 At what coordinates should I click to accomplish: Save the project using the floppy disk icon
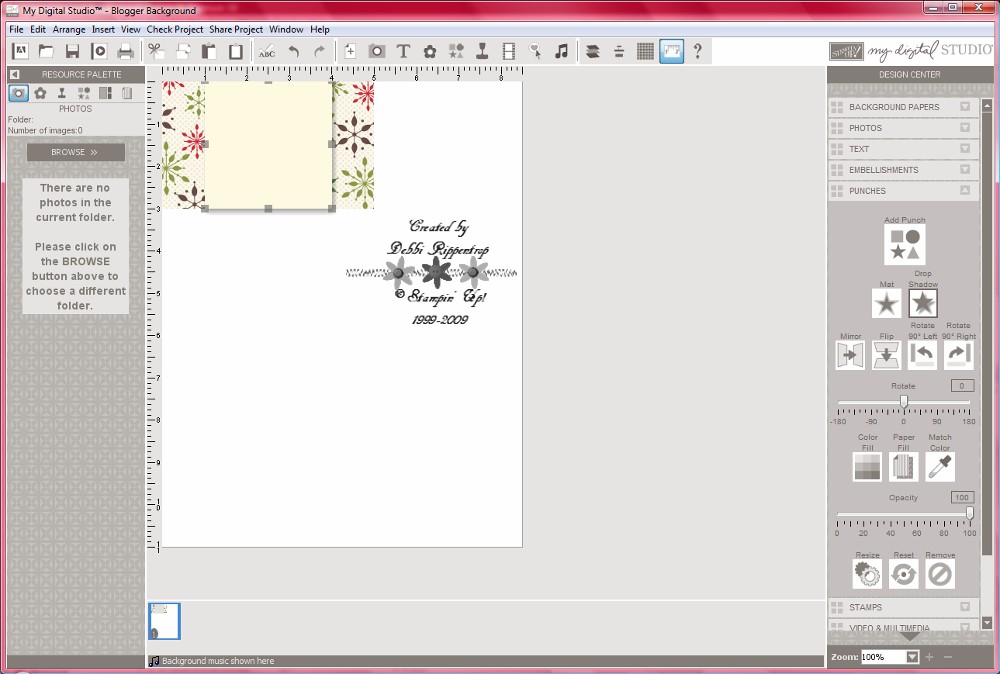click(x=73, y=51)
